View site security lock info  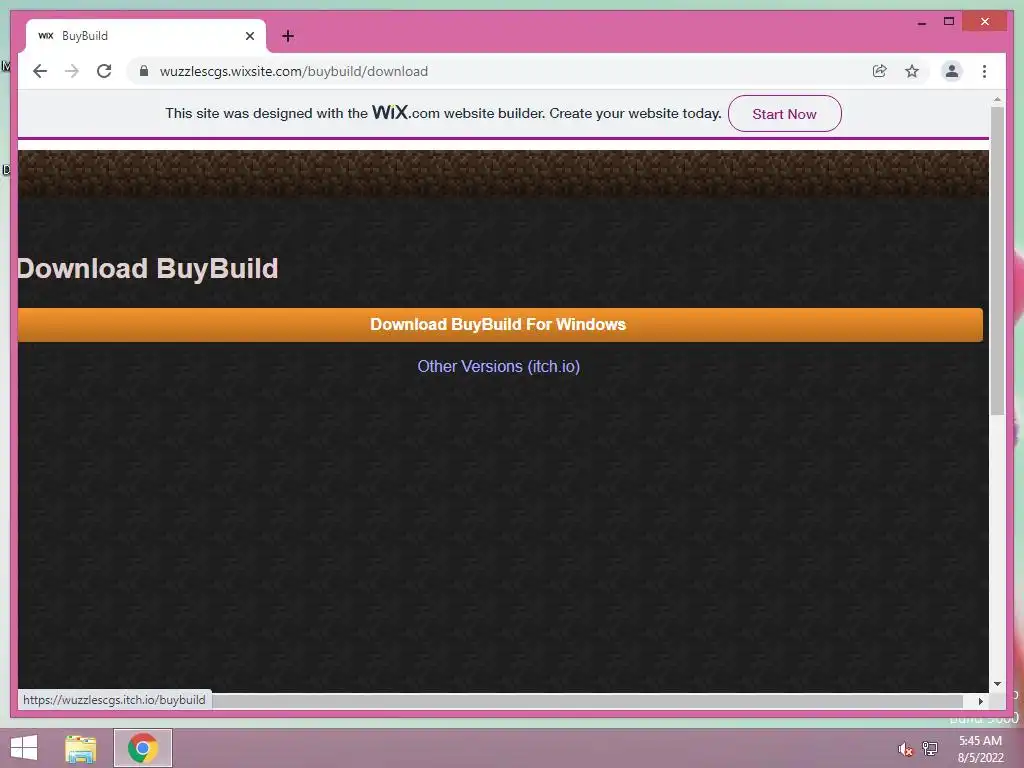pyautogui.click(x=144, y=71)
